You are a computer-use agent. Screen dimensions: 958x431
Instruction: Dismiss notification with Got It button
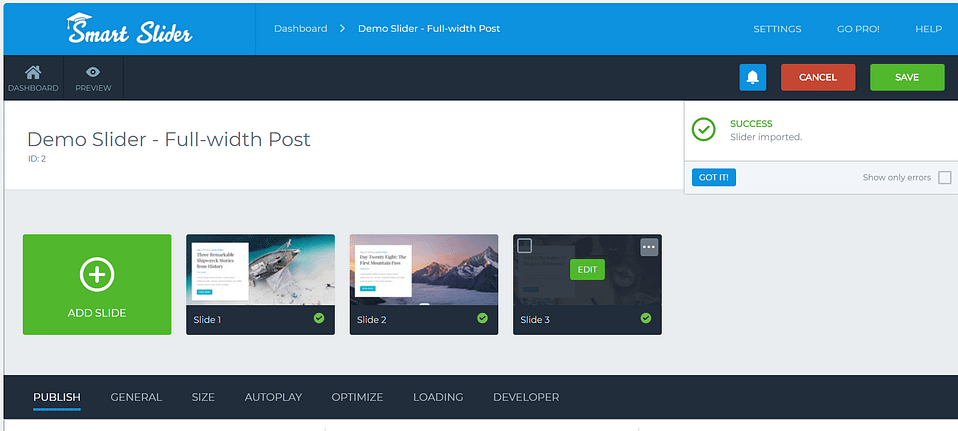tap(714, 177)
